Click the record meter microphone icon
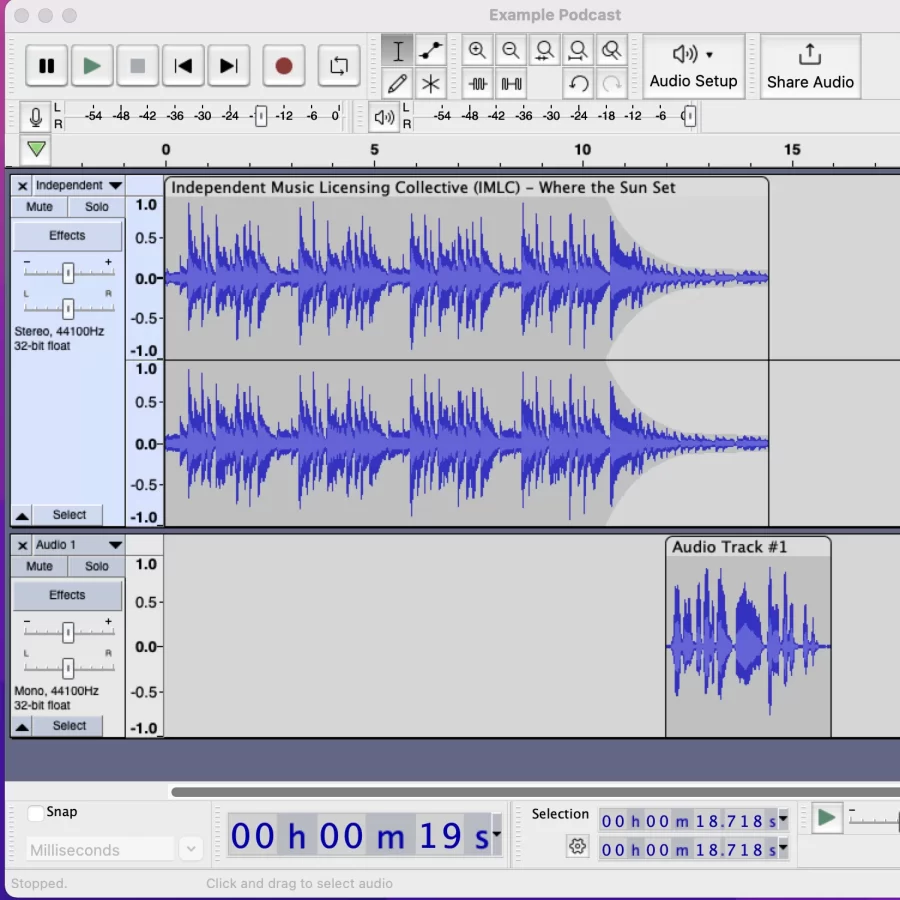The width and height of the screenshot is (900, 900). coord(36,117)
